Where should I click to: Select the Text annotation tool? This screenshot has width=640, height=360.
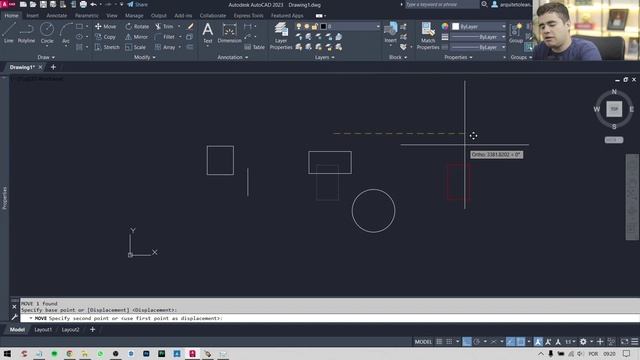point(208,33)
